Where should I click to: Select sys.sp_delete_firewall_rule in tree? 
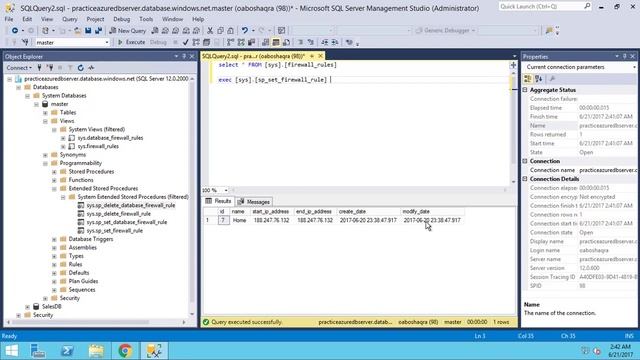tap(119, 214)
